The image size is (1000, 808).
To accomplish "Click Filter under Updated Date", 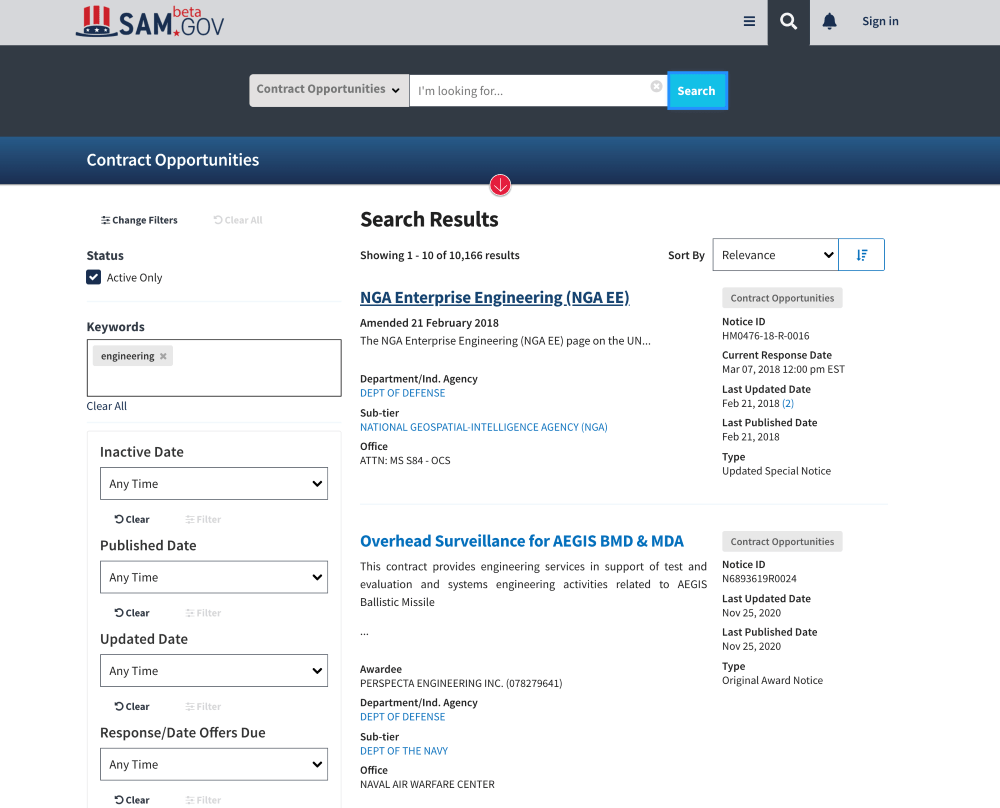I will click(x=203, y=707).
